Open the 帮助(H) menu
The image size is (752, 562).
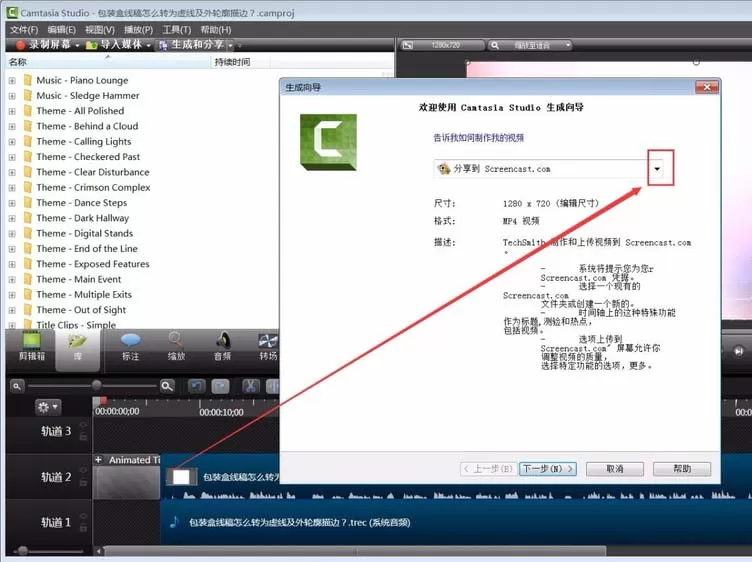pos(216,30)
